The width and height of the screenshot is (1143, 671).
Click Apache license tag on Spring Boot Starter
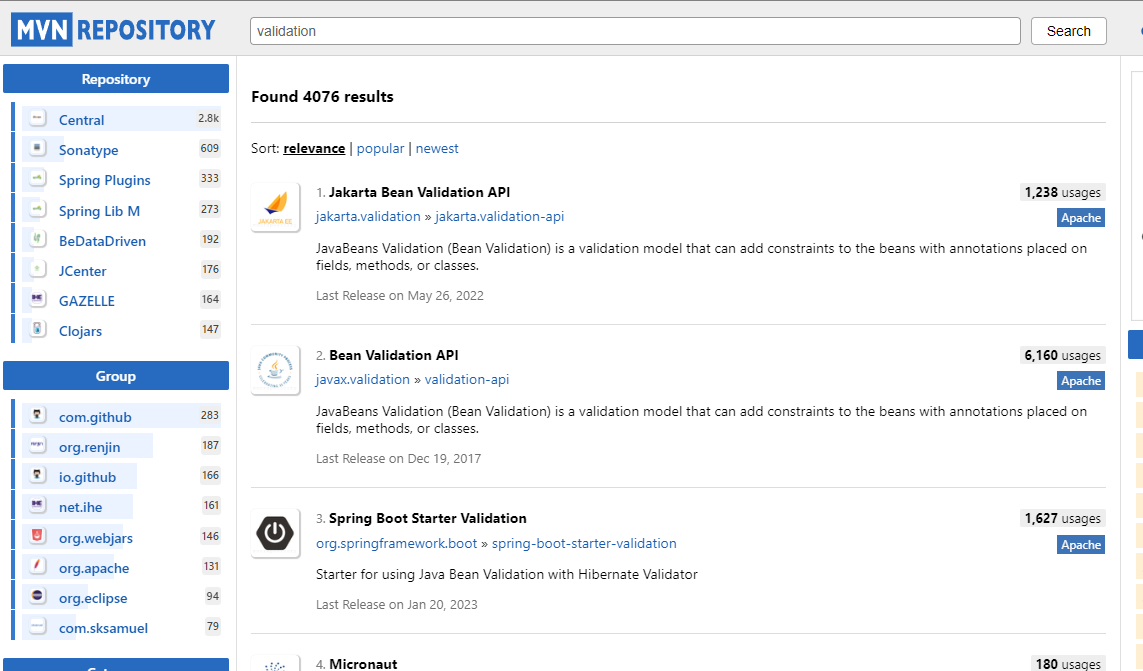pyautogui.click(x=1081, y=545)
